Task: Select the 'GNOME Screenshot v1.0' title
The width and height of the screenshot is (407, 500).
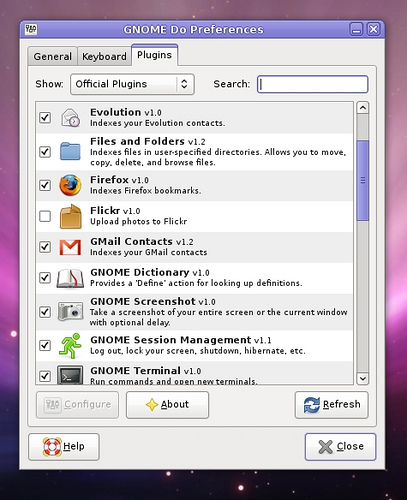Action: [x=153, y=302]
